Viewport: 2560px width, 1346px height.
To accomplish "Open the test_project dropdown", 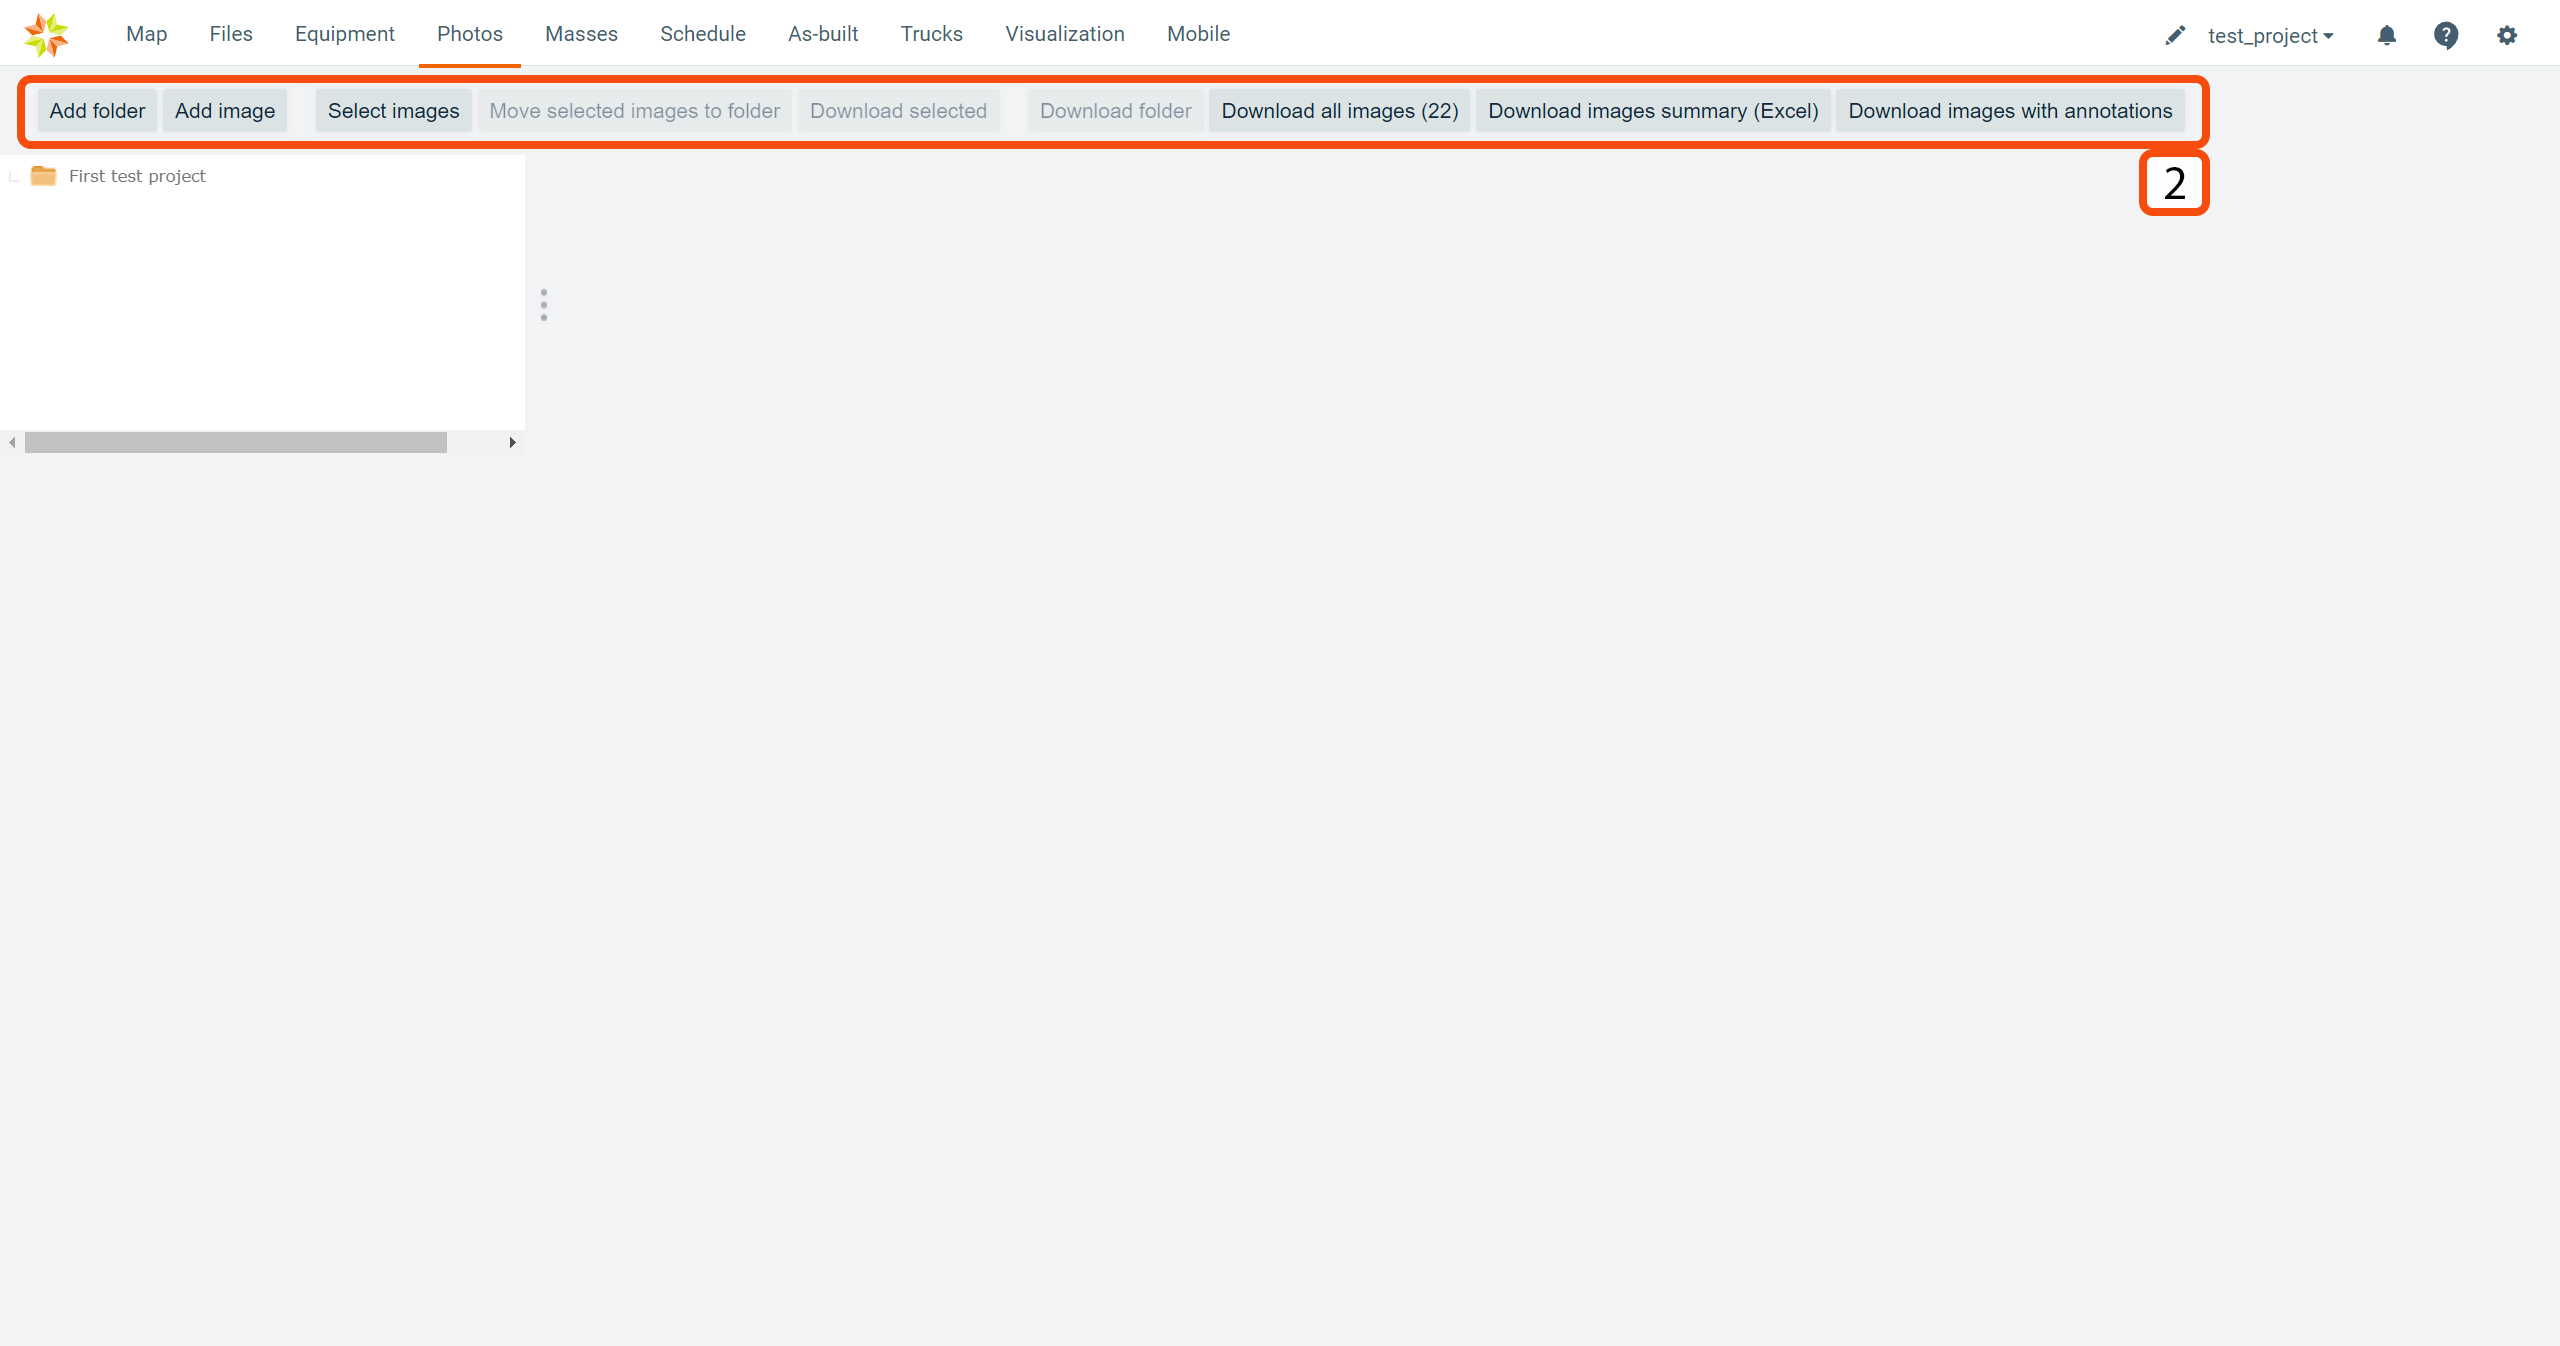I will (x=2270, y=36).
